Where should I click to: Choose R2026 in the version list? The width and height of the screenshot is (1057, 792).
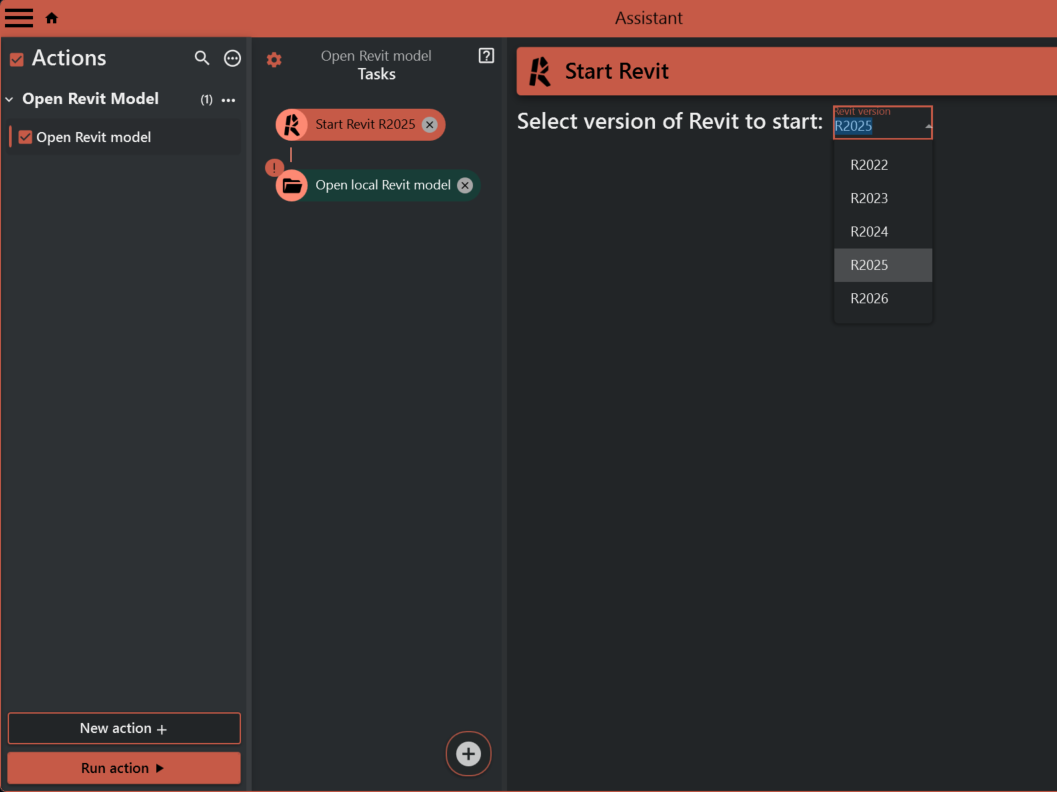[x=869, y=298]
